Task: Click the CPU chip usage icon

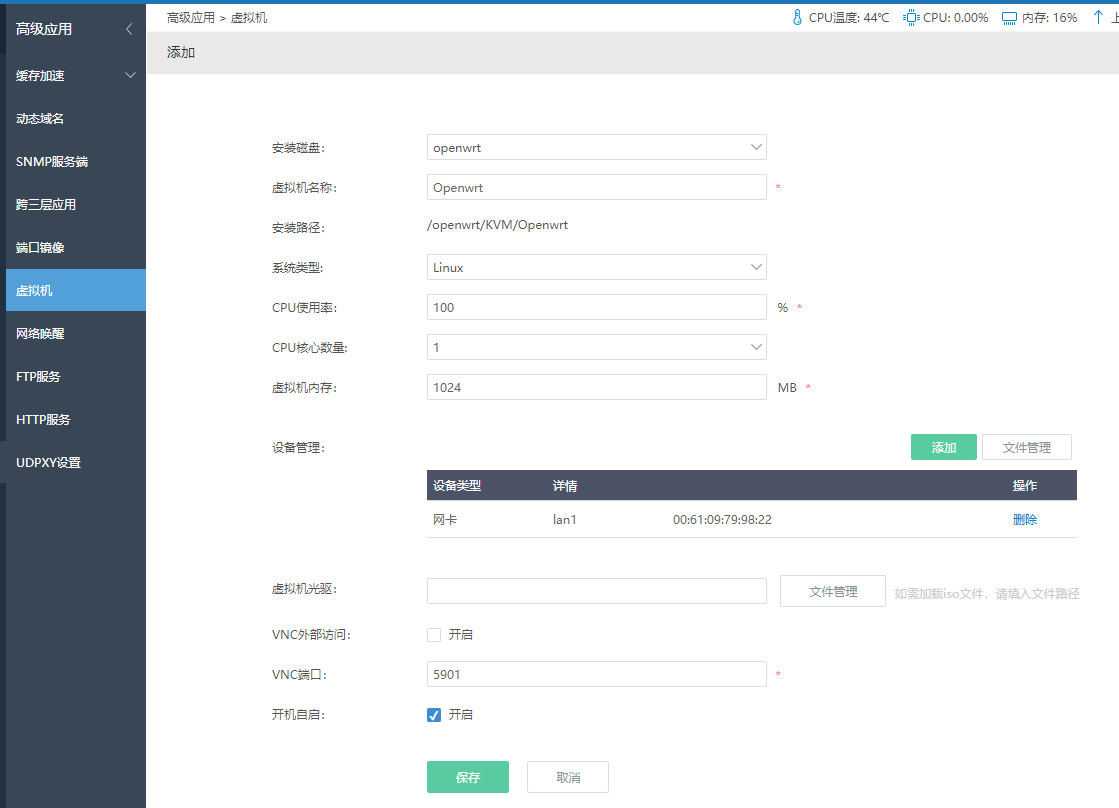Action: (x=911, y=17)
